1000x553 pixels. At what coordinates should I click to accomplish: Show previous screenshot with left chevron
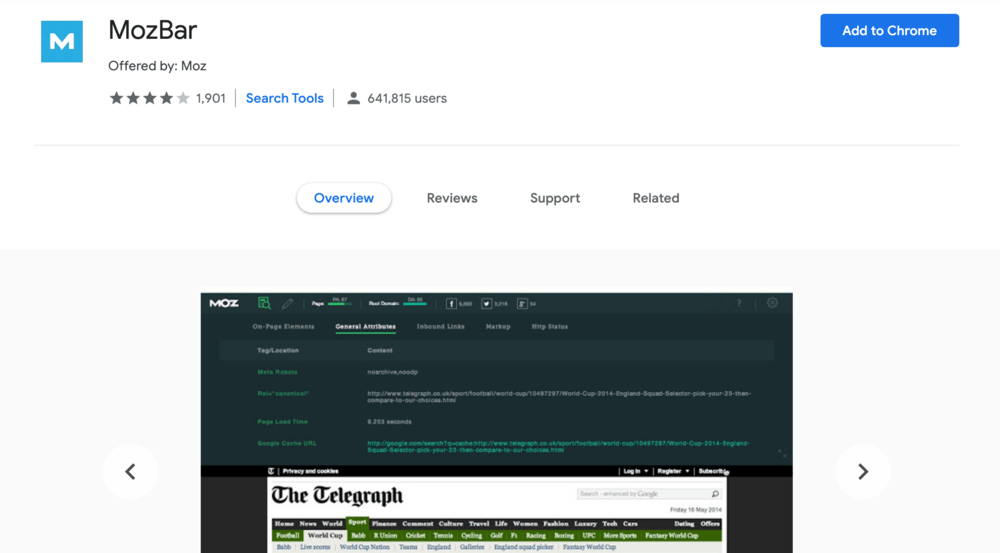click(x=130, y=471)
